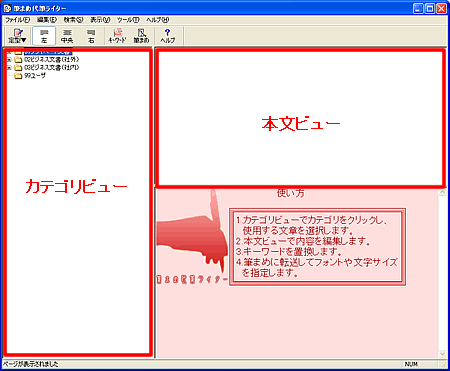Open the 検索(S) menu

73,20
